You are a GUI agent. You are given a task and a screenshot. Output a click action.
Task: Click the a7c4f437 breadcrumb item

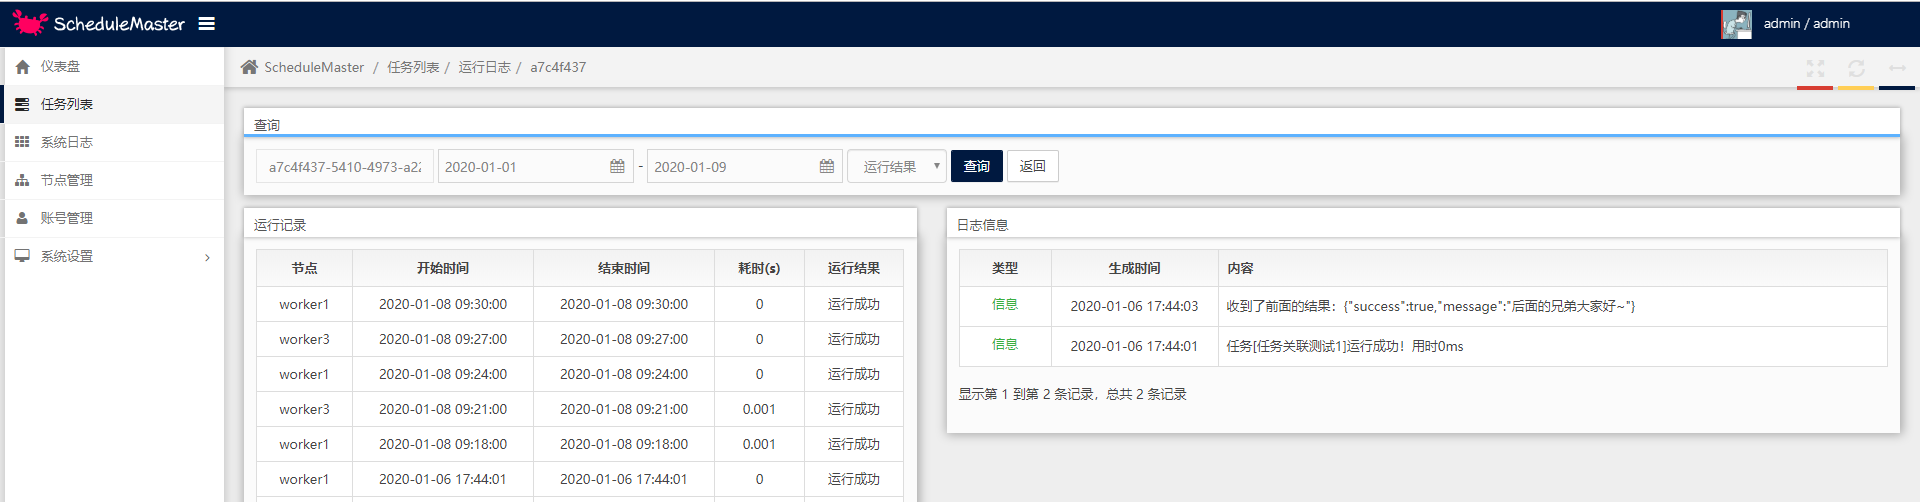coord(558,67)
